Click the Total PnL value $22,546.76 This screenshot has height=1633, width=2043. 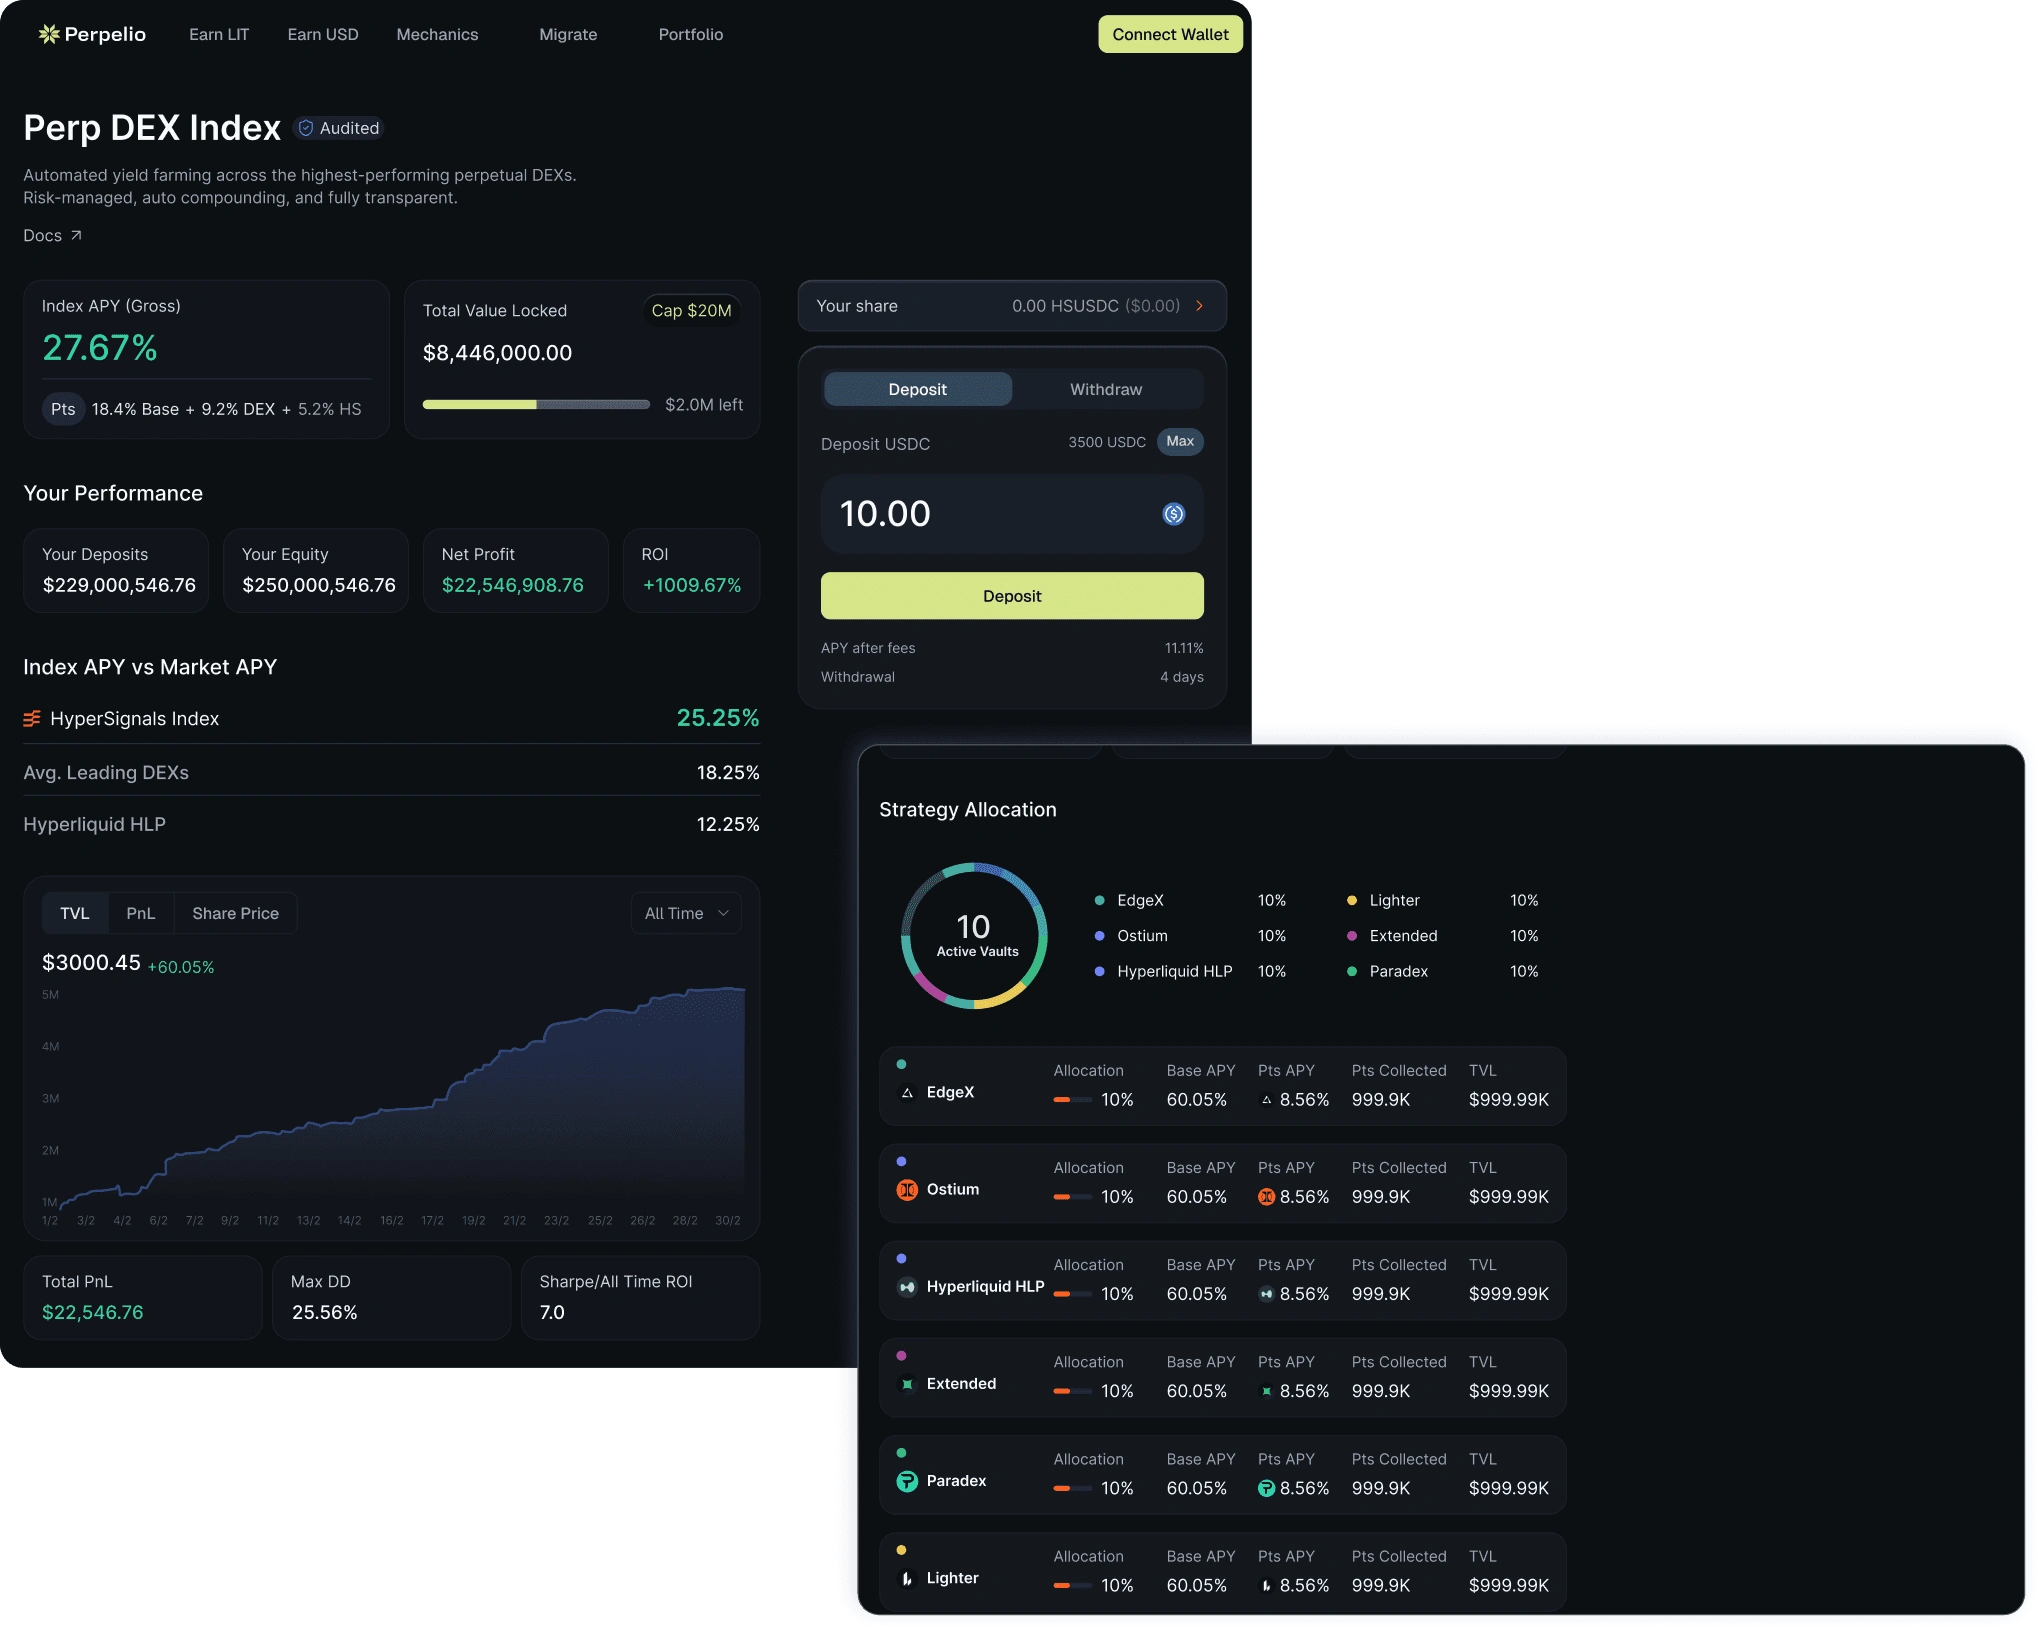tap(93, 1312)
